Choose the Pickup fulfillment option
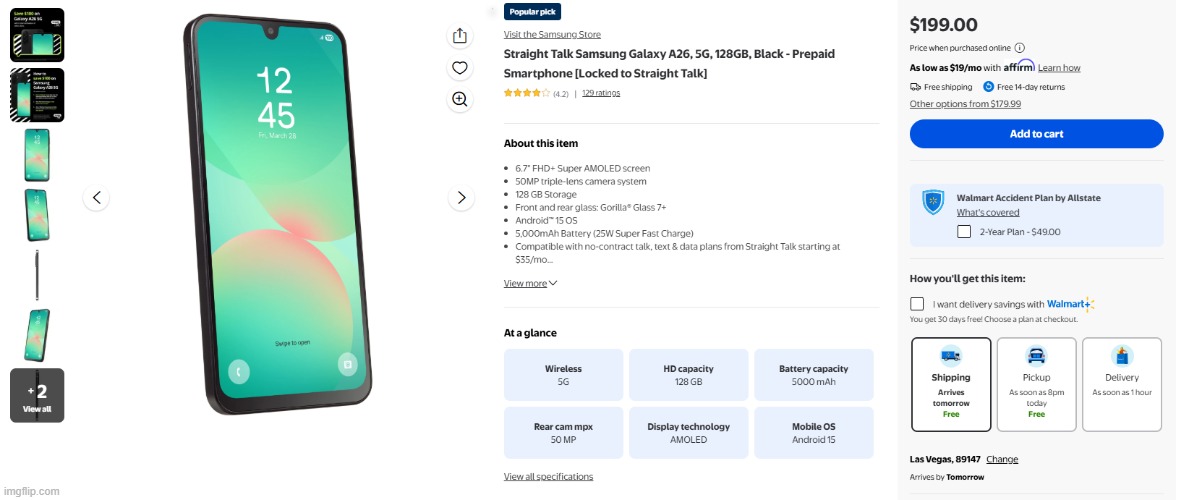 click(1036, 384)
